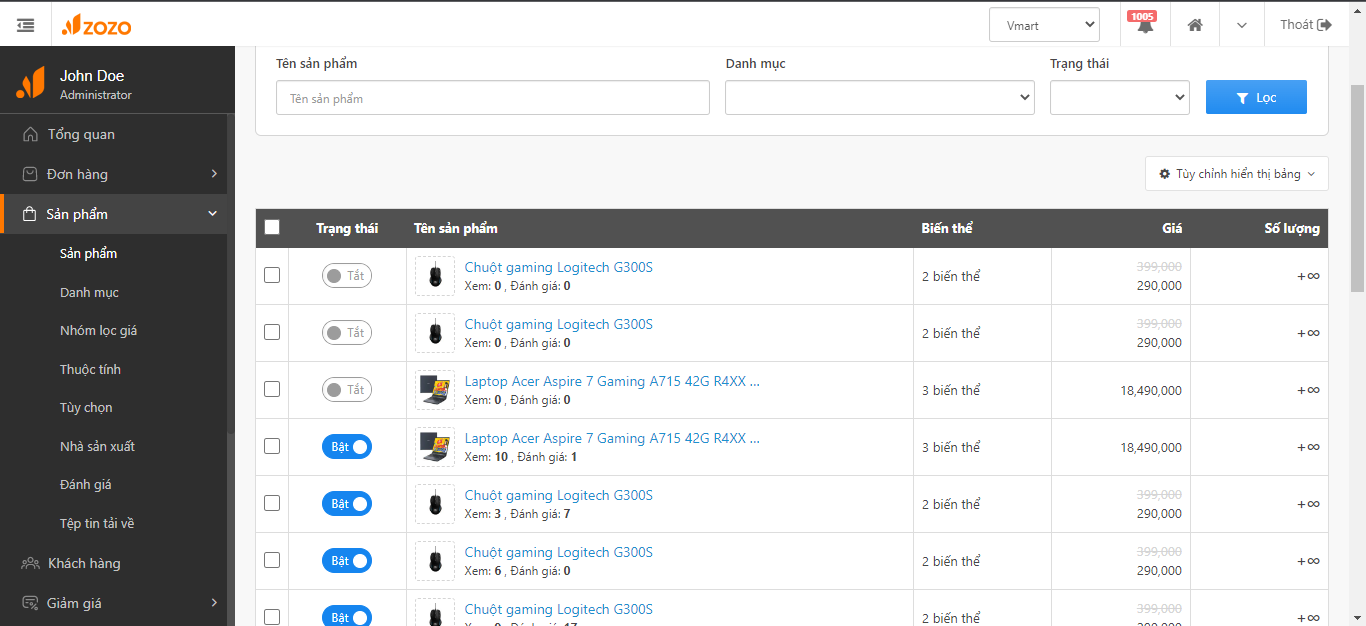1366x626 pixels.
Task: Click the Biến thể column header
Action: pyautogui.click(x=947, y=228)
